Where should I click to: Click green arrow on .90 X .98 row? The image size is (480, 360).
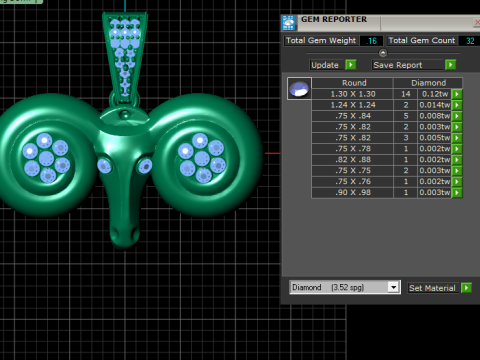click(x=457, y=192)
